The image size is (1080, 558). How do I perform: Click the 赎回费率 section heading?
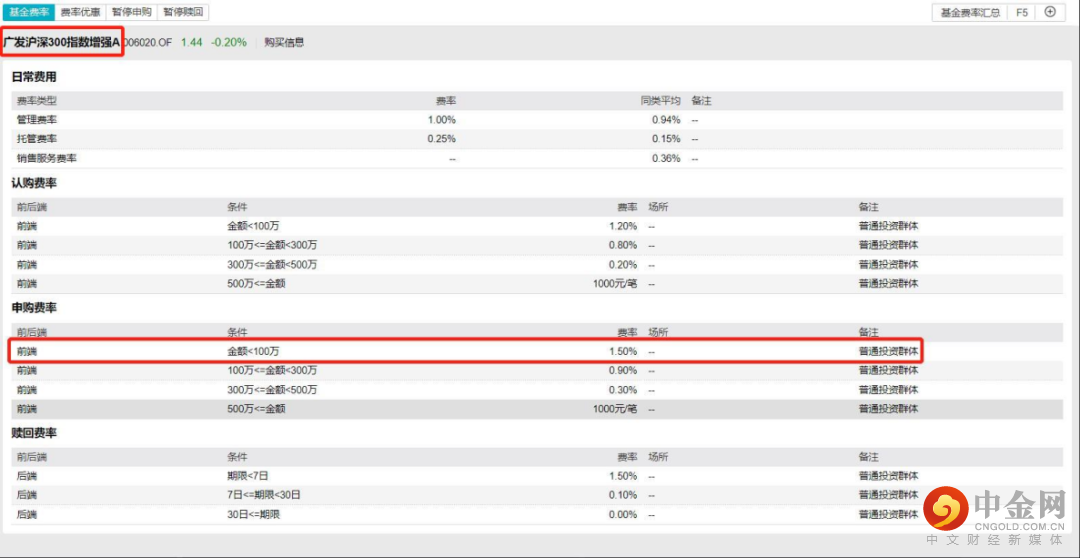click(34, 433)
